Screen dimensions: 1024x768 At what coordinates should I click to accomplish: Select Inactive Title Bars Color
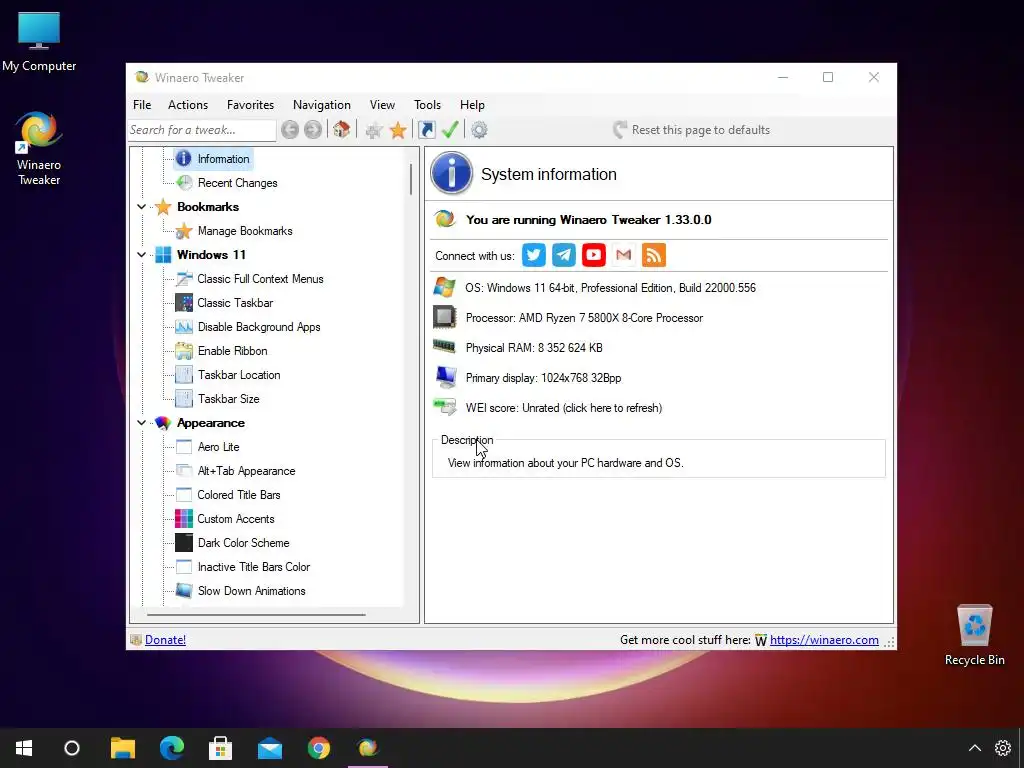[254, 567]
